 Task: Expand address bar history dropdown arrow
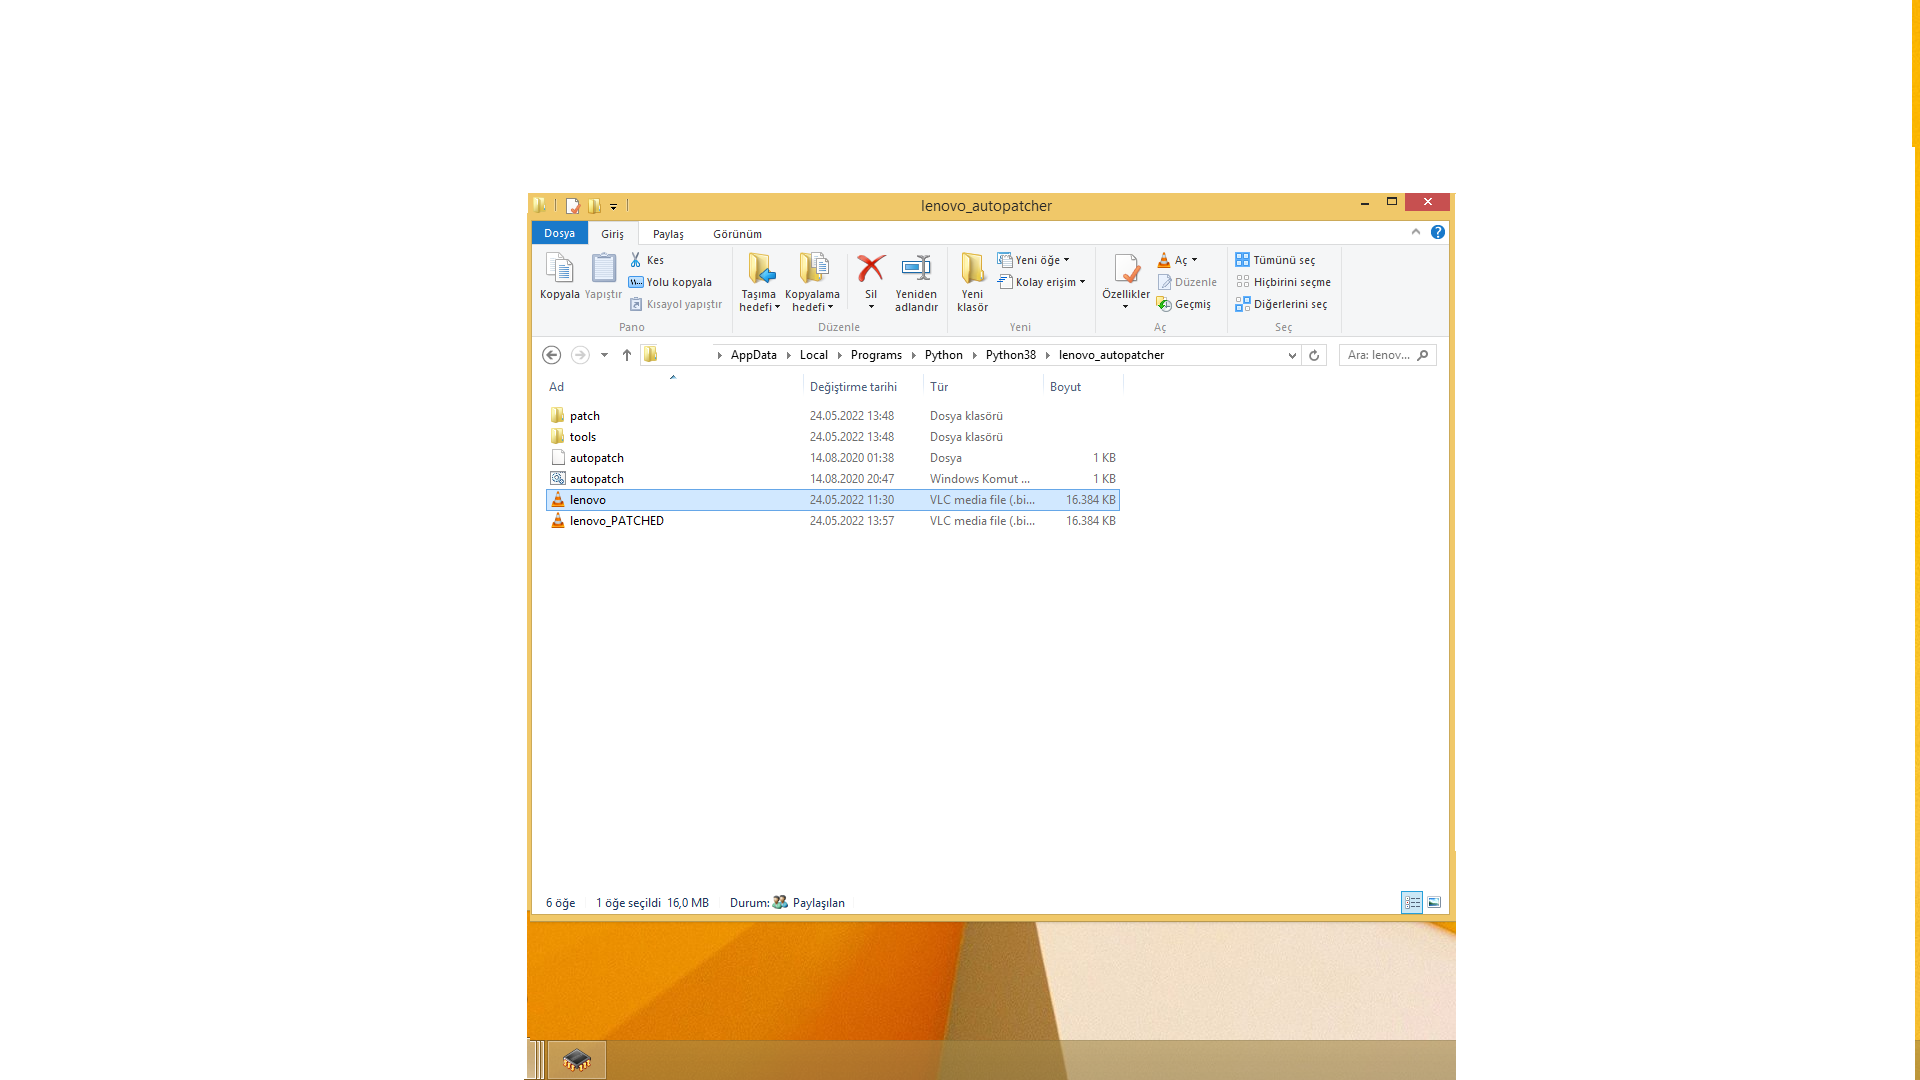pyautogui.click(x=1291, y=355)
